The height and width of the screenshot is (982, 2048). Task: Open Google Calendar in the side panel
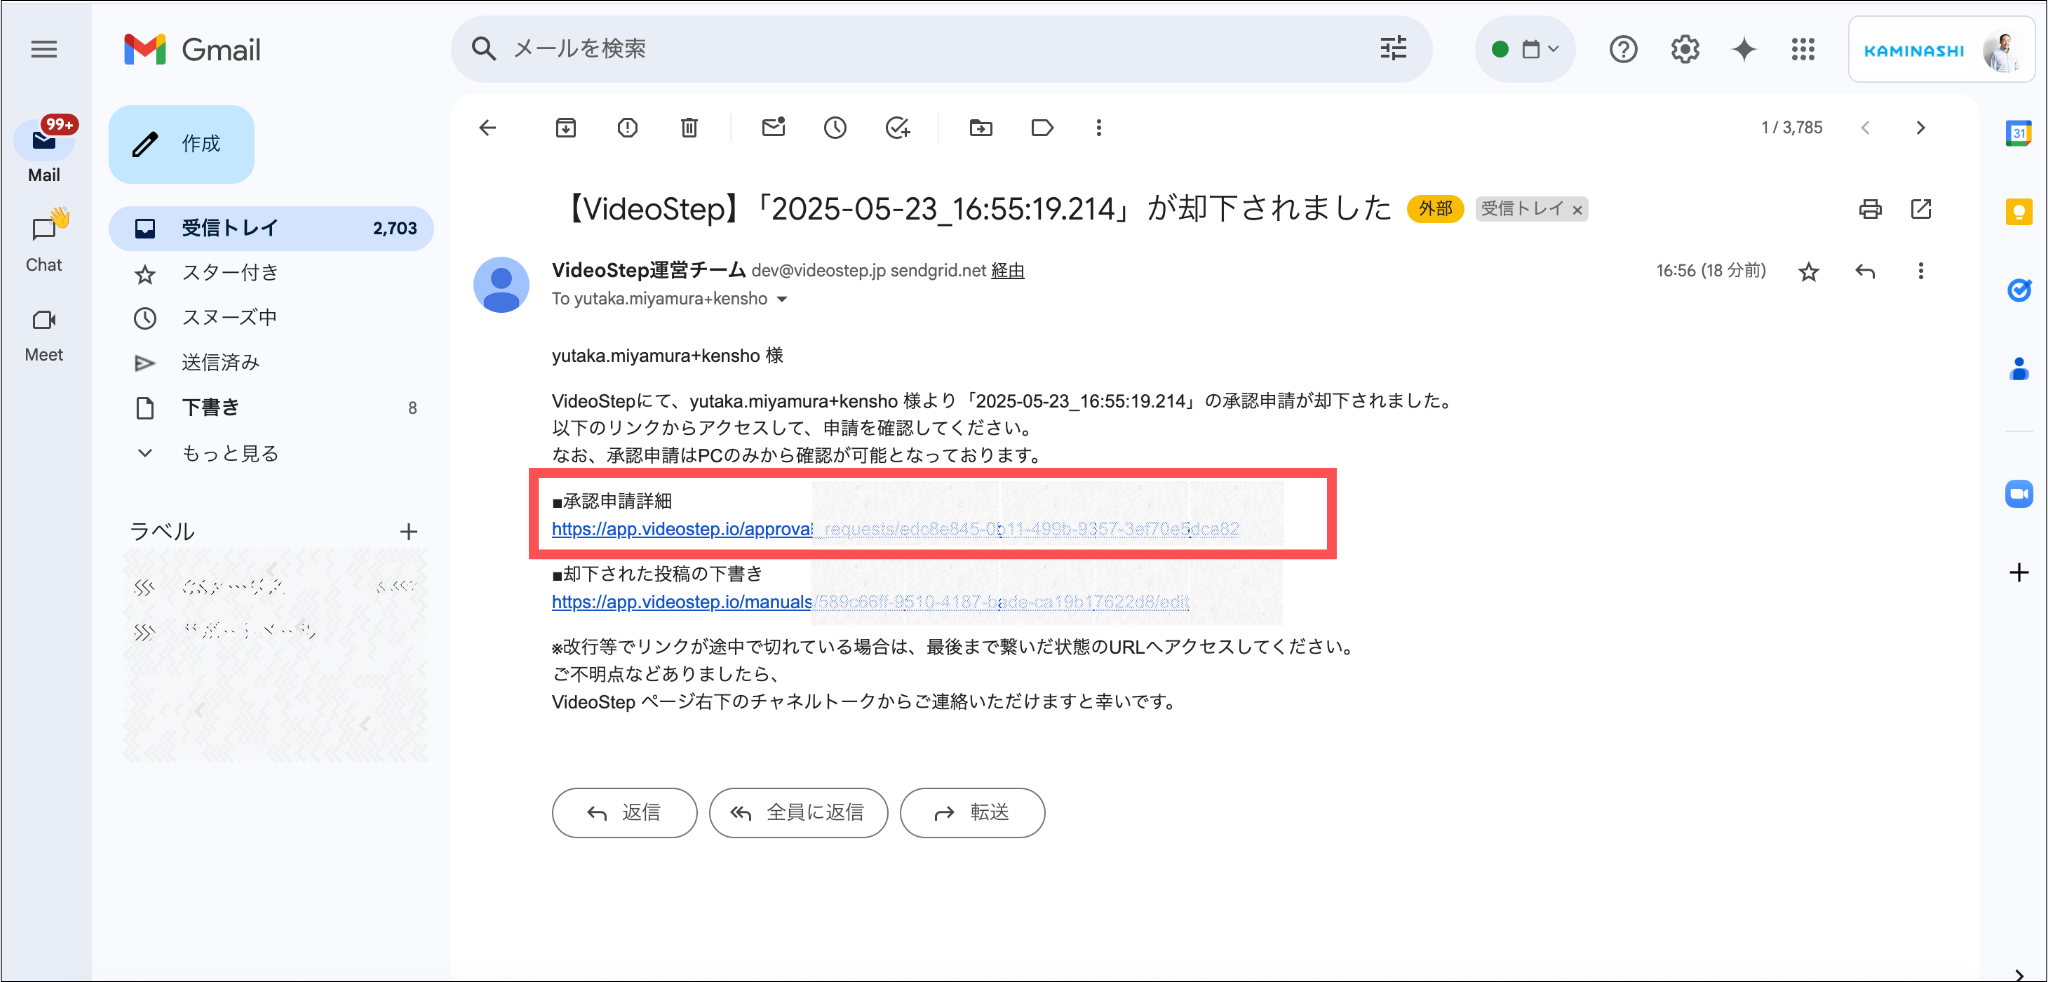coord(2019,133)
